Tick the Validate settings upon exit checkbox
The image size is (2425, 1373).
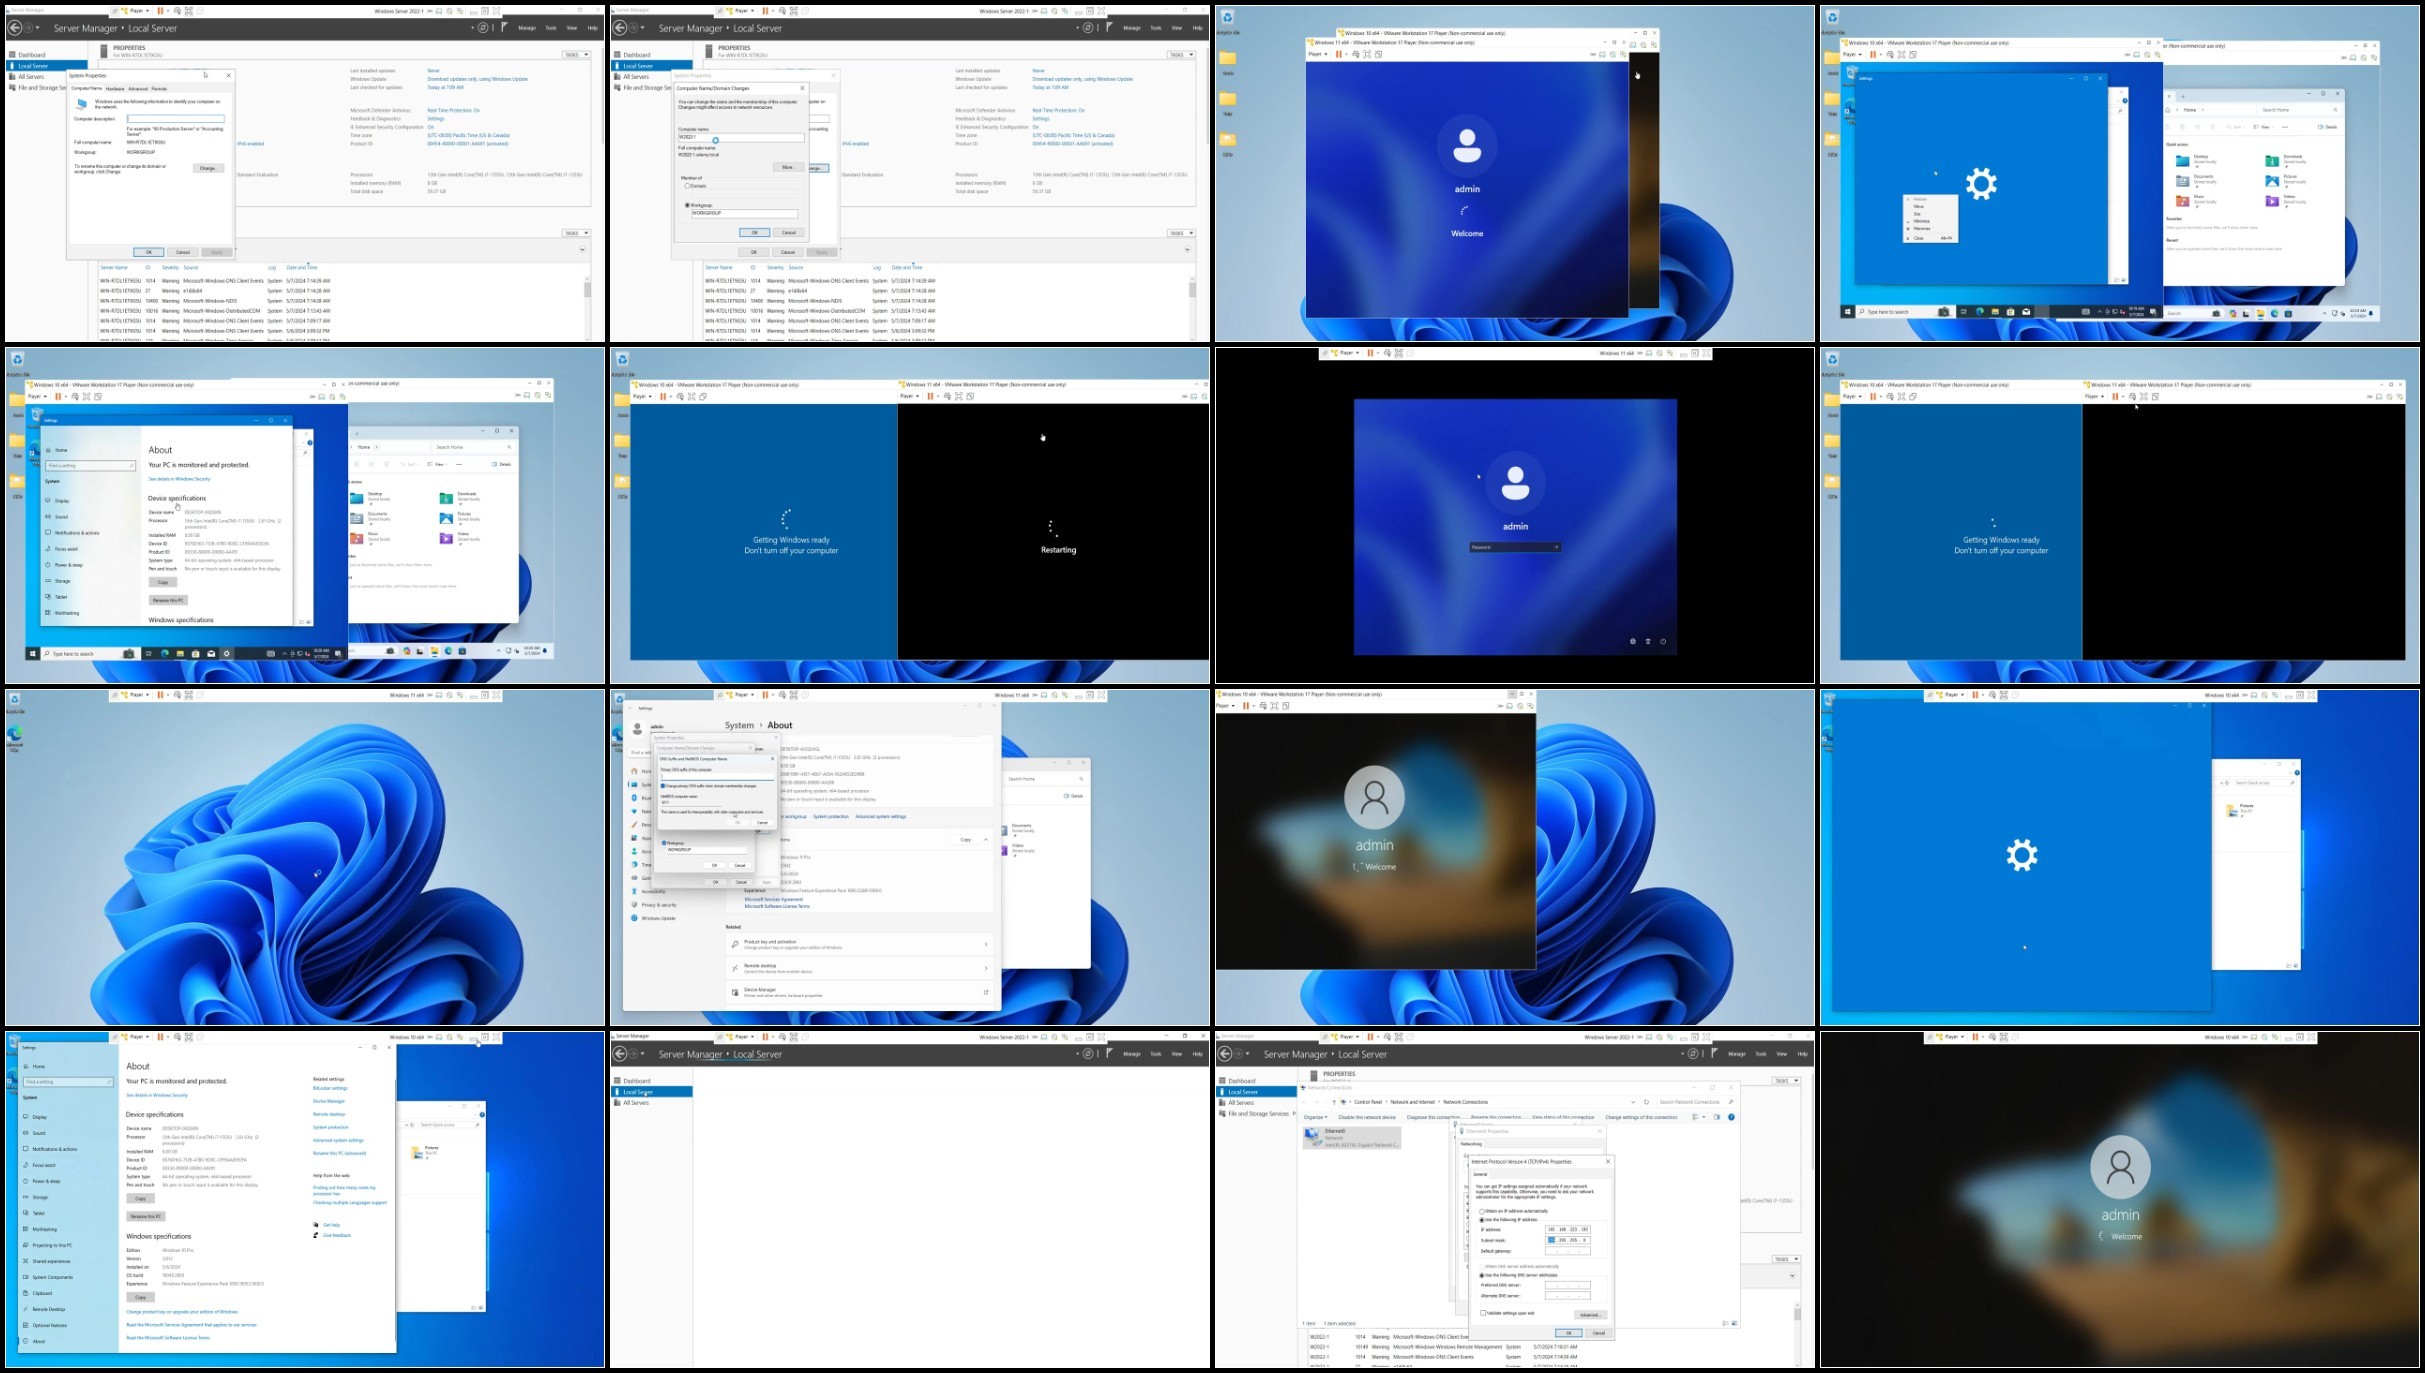coord(1483,1313)
